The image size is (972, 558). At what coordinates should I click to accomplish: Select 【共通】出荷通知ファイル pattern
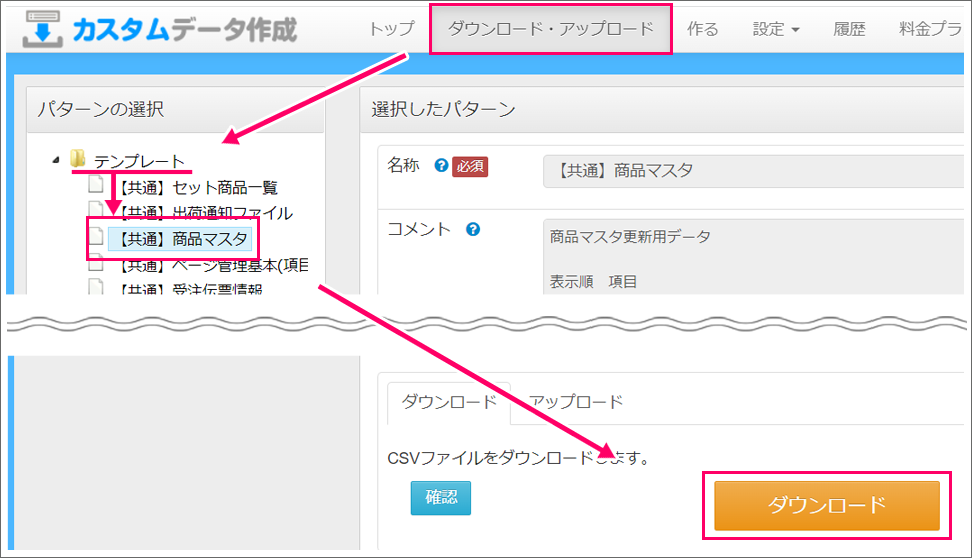(205, 213)
